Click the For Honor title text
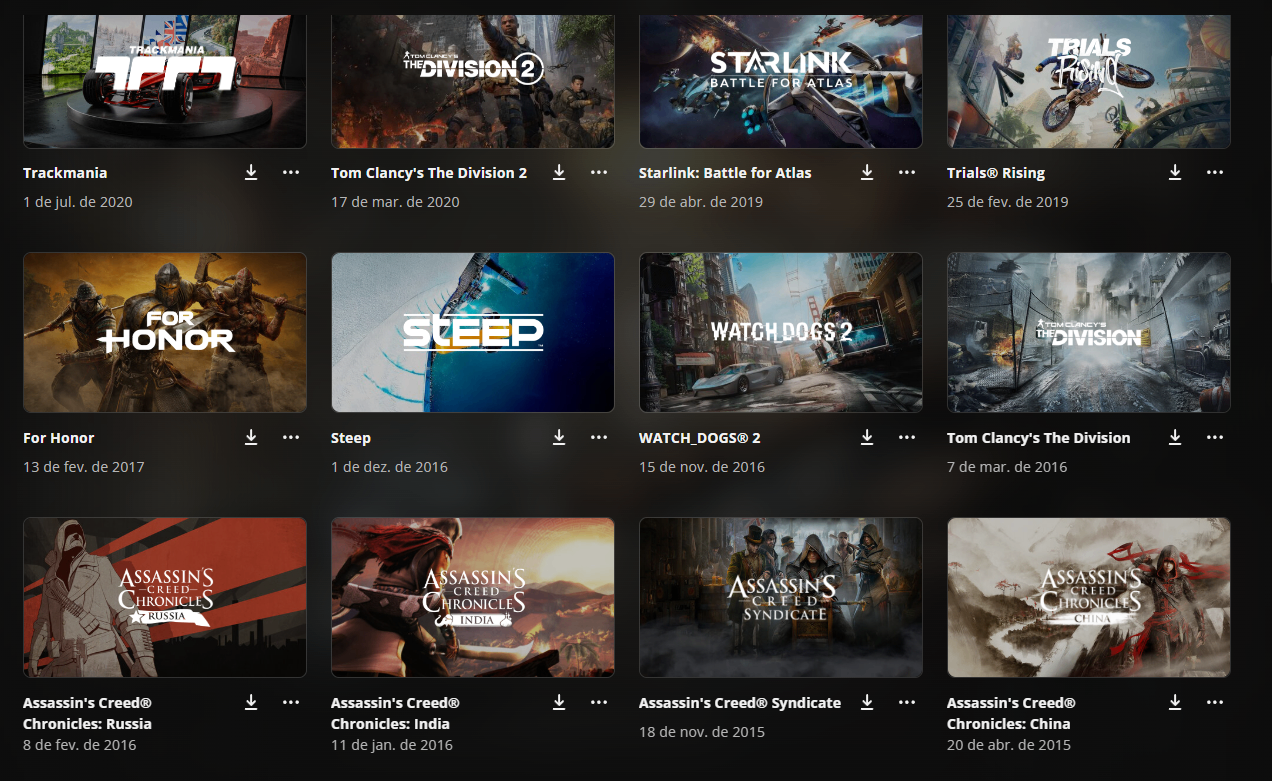This screenshot has width=1272, height=781. tap(59, 438)
